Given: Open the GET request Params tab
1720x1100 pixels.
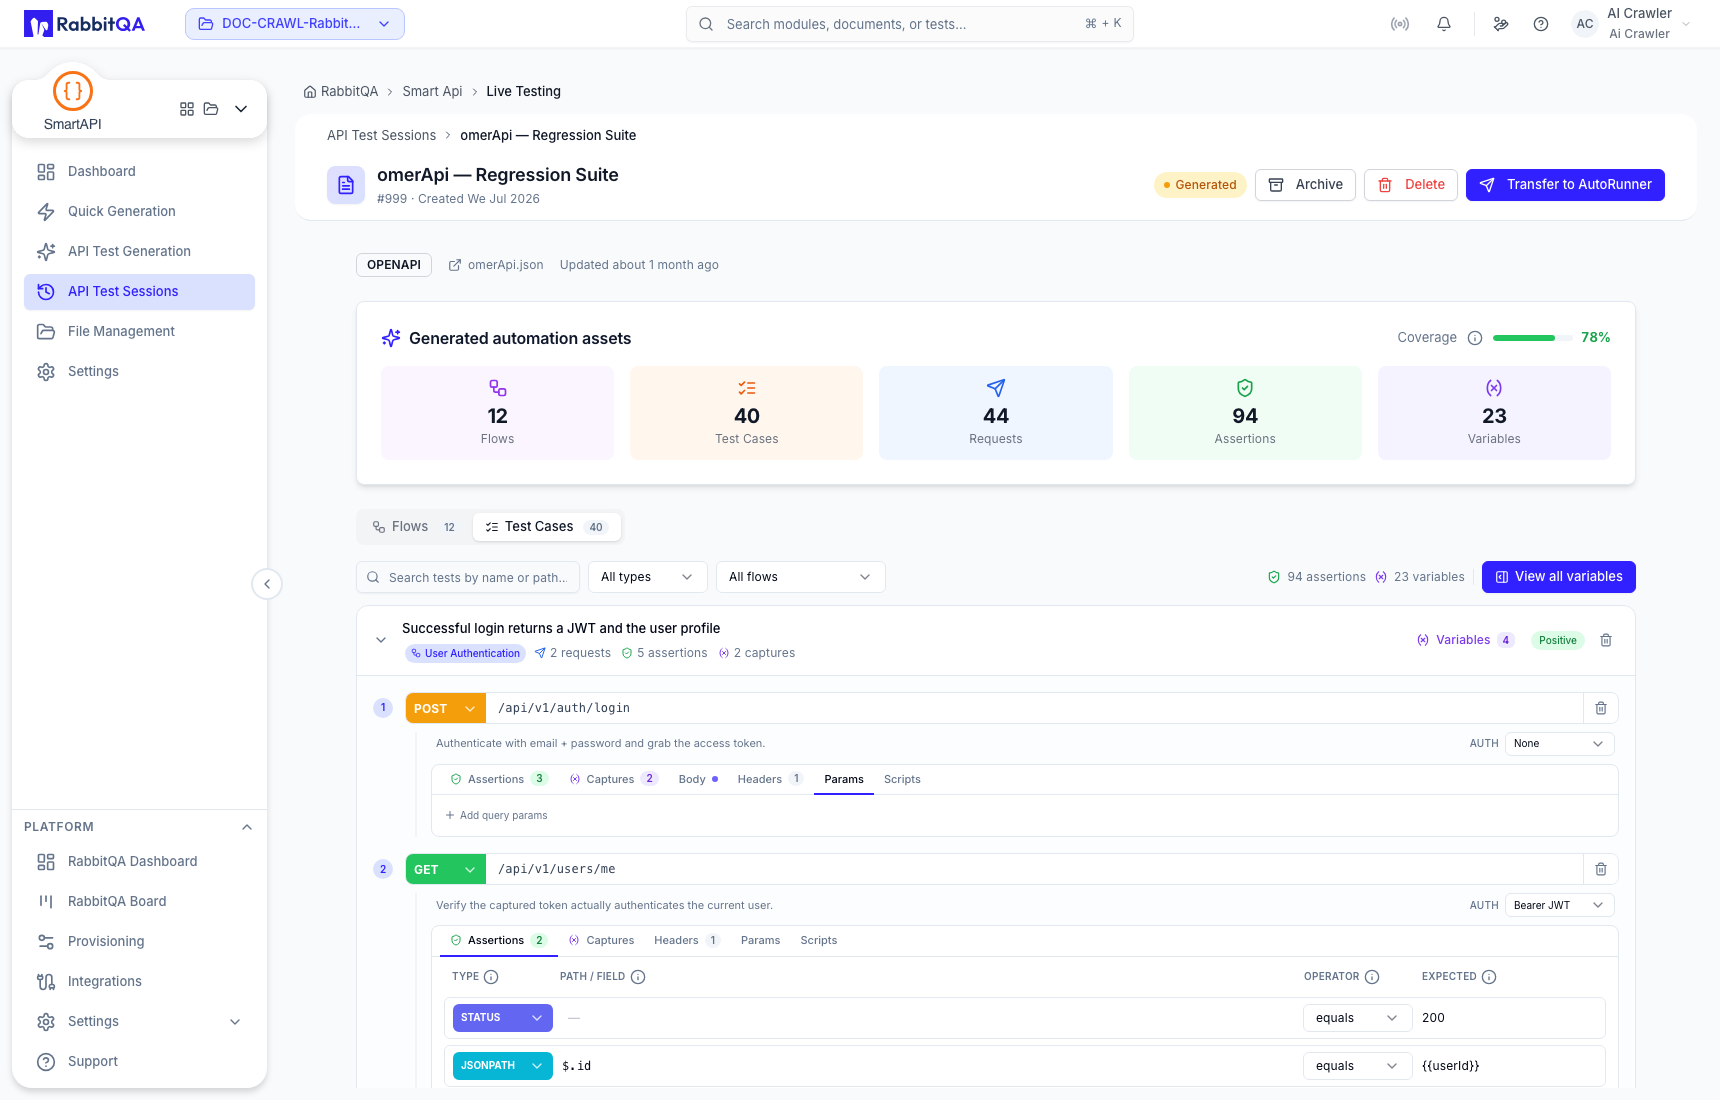Looking at the screenshot, I should (760, 940).
